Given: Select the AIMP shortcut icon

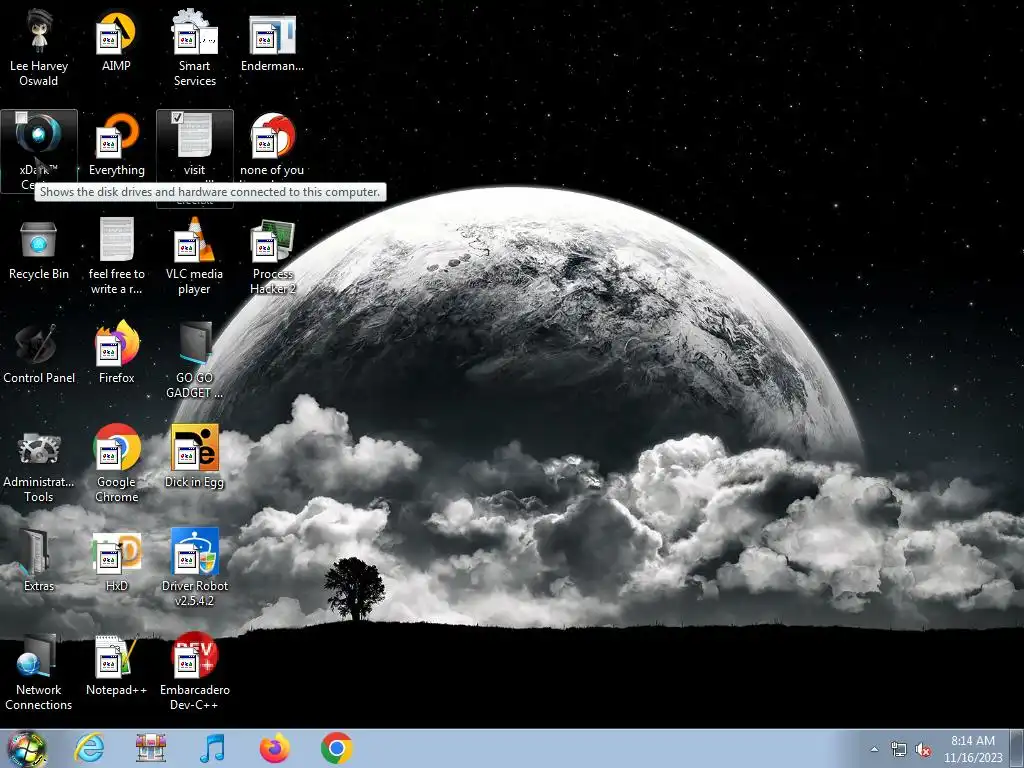Looking at the screenshot, I should click(116, 42).
